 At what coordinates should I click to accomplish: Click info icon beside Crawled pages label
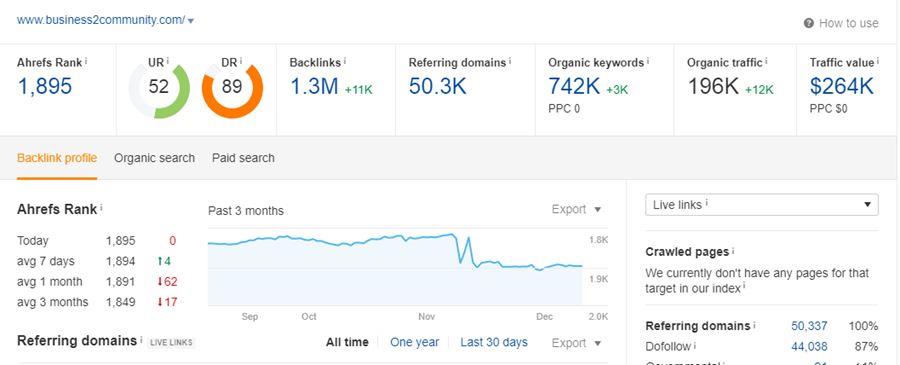coord(733,251)
